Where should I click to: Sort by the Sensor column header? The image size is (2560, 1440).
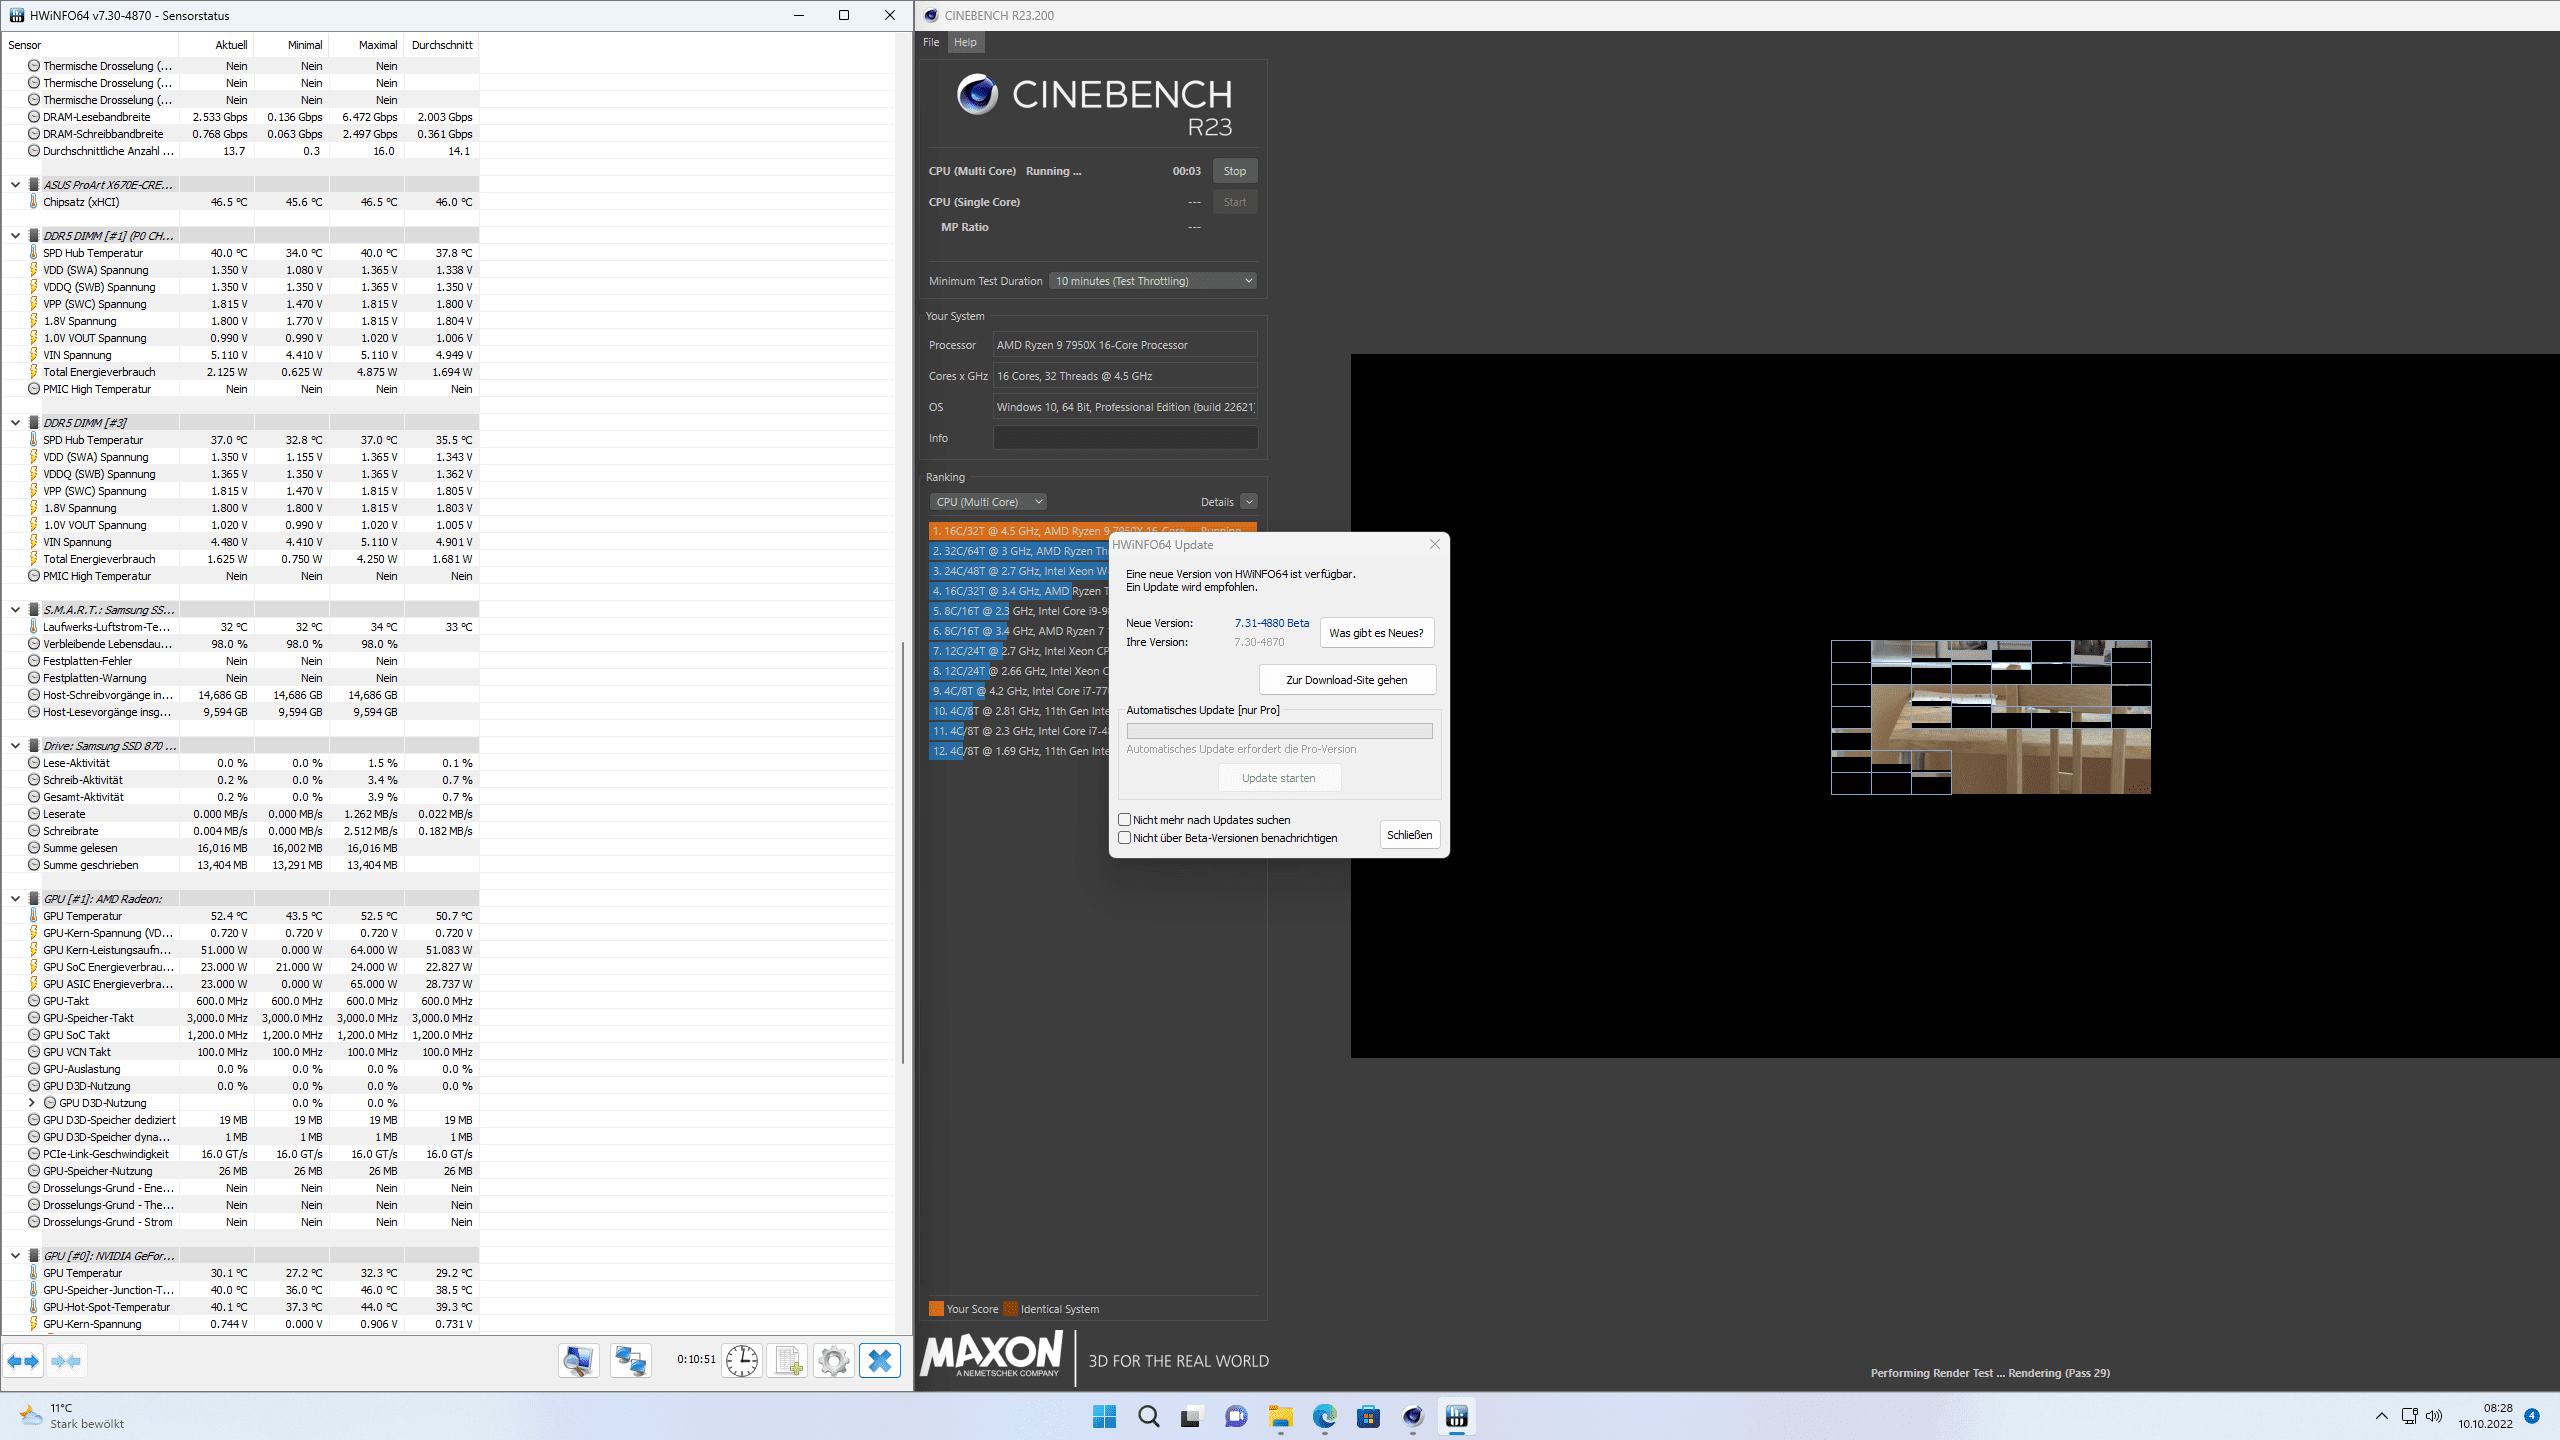(90, 45)
